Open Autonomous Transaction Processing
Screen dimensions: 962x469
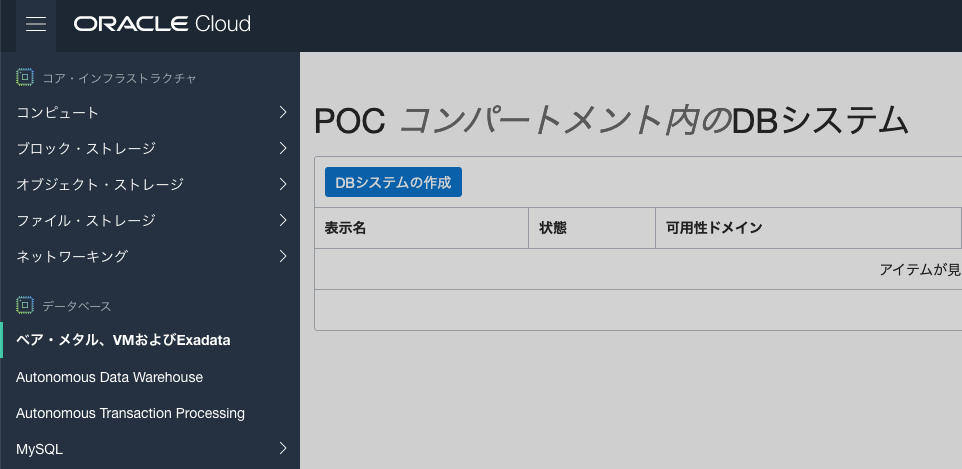click(x=130, y=413)
